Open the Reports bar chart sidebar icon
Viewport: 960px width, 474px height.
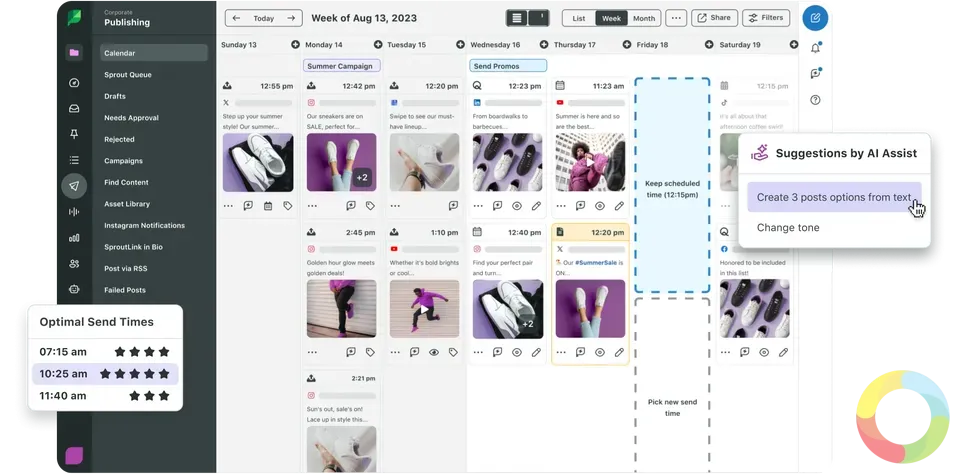click(x=74, y=238)
